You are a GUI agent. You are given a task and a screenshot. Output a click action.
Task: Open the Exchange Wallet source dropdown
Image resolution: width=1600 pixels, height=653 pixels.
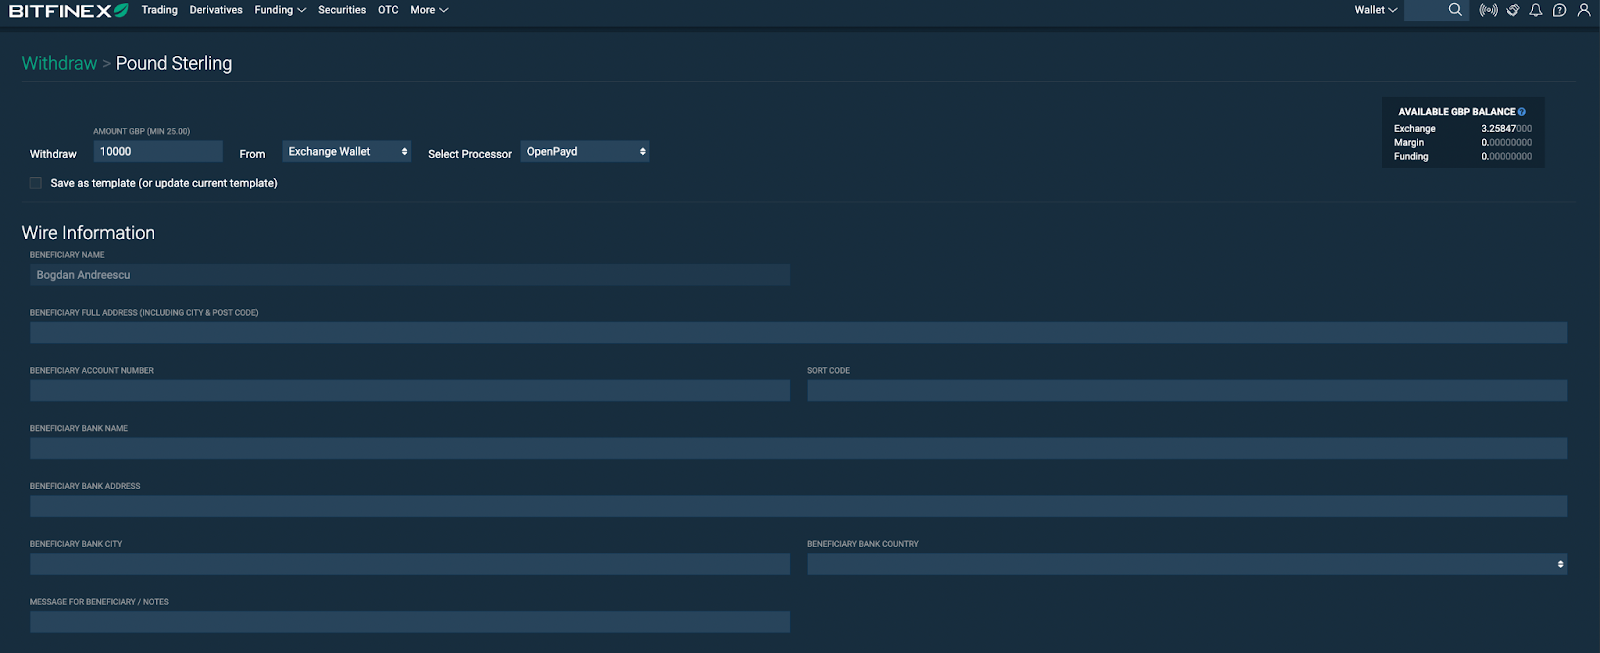[x=346, y=151]
